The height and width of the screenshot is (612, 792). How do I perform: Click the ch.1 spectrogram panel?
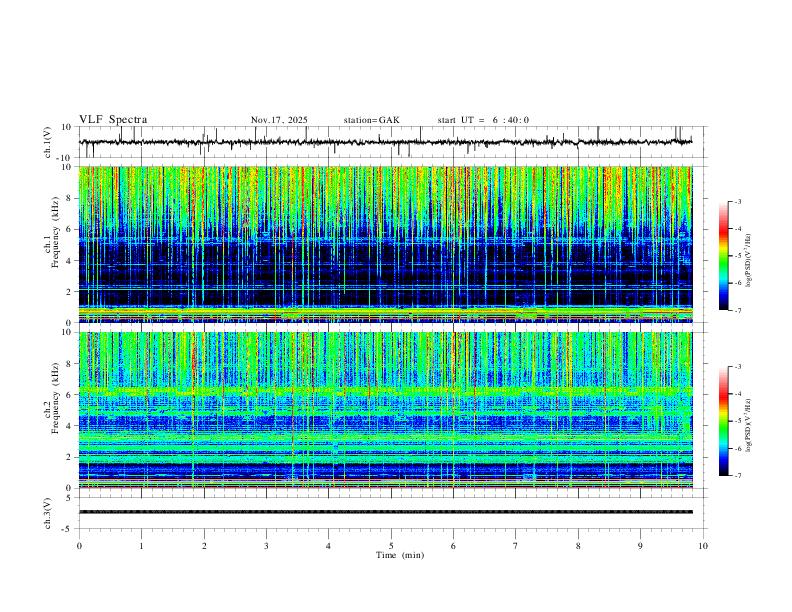385,244
